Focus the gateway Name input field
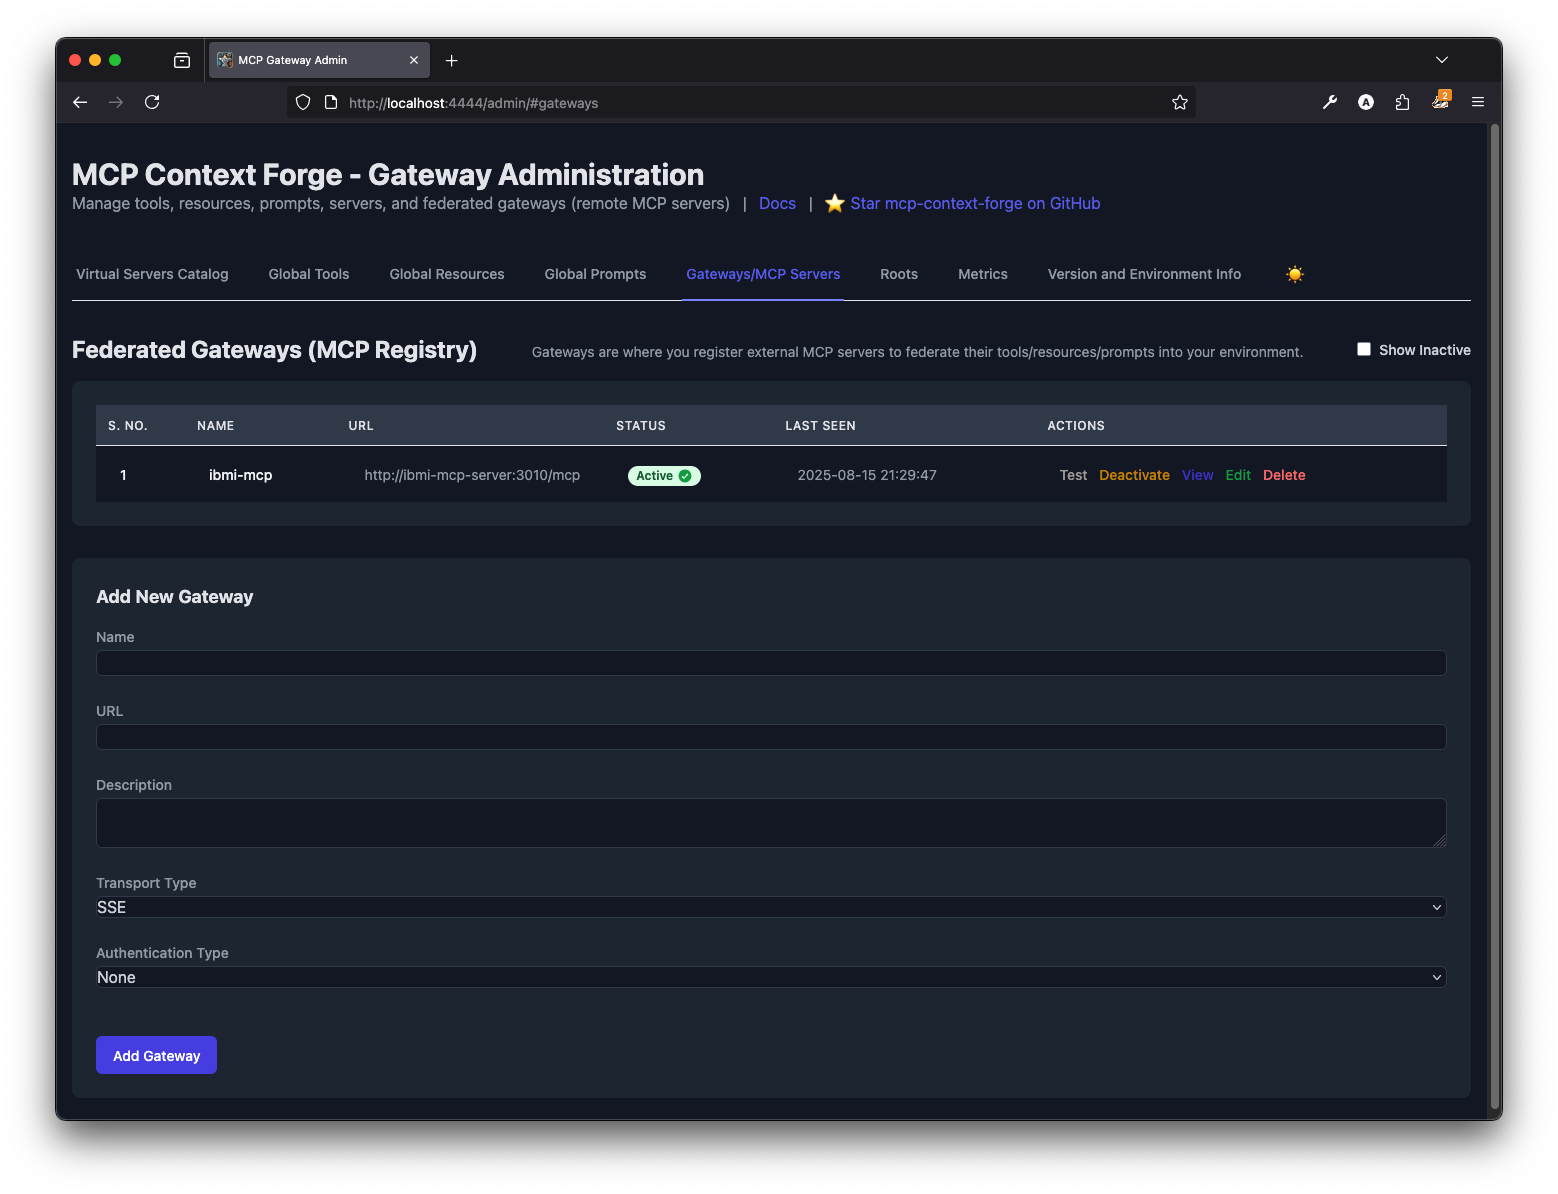 [770, 663]
